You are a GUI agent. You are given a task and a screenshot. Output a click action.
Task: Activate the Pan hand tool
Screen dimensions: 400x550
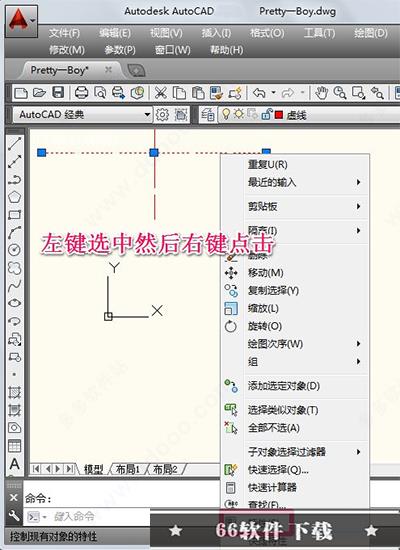tap(321, 93)
